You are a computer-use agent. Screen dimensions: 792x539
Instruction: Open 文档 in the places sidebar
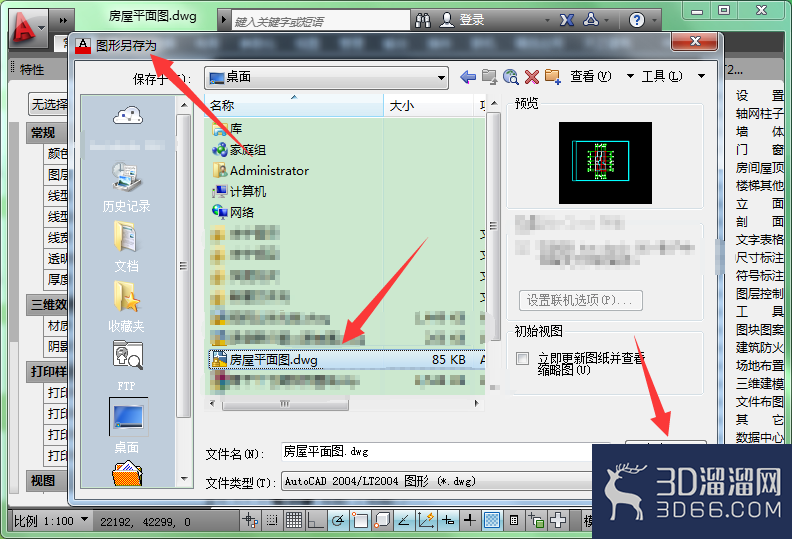[126, 247]
